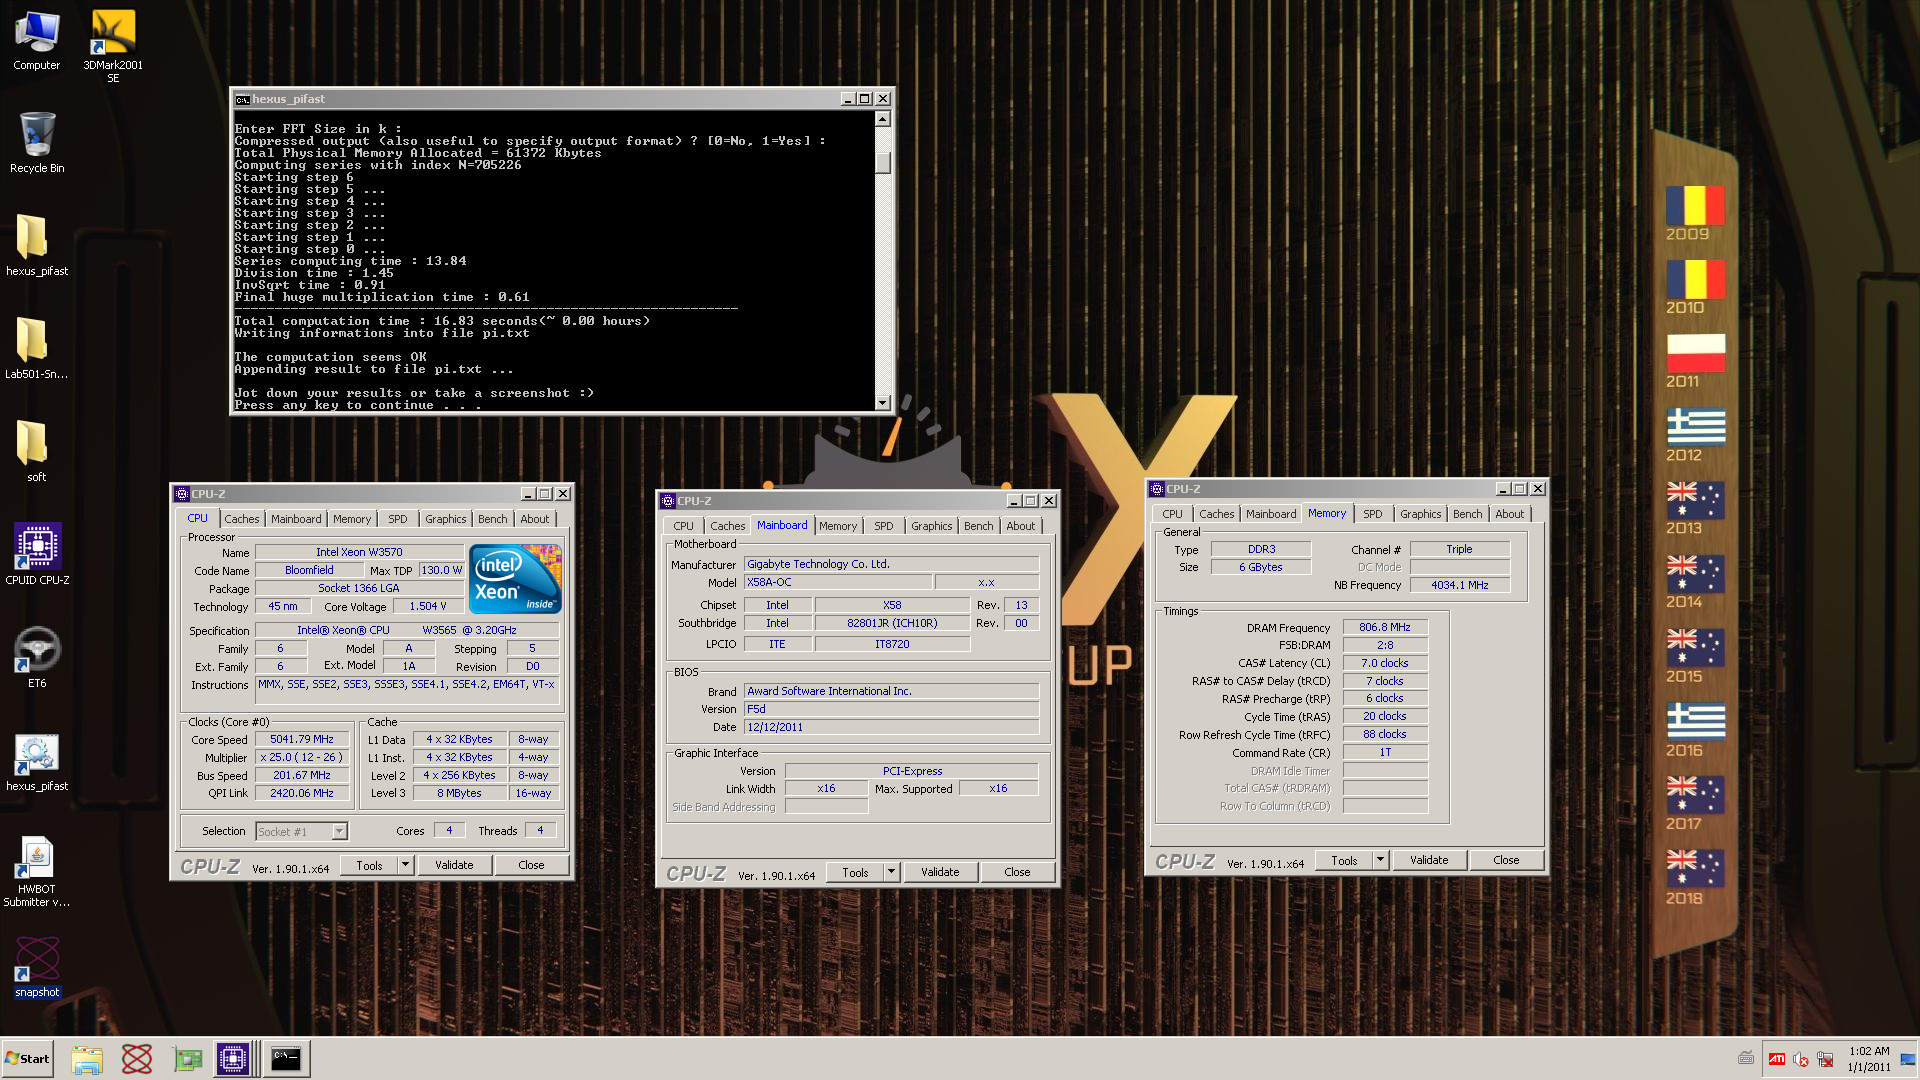Click console scrollbar up arrow
This screenshot has height=1080, width=1920.
point(882,119)
